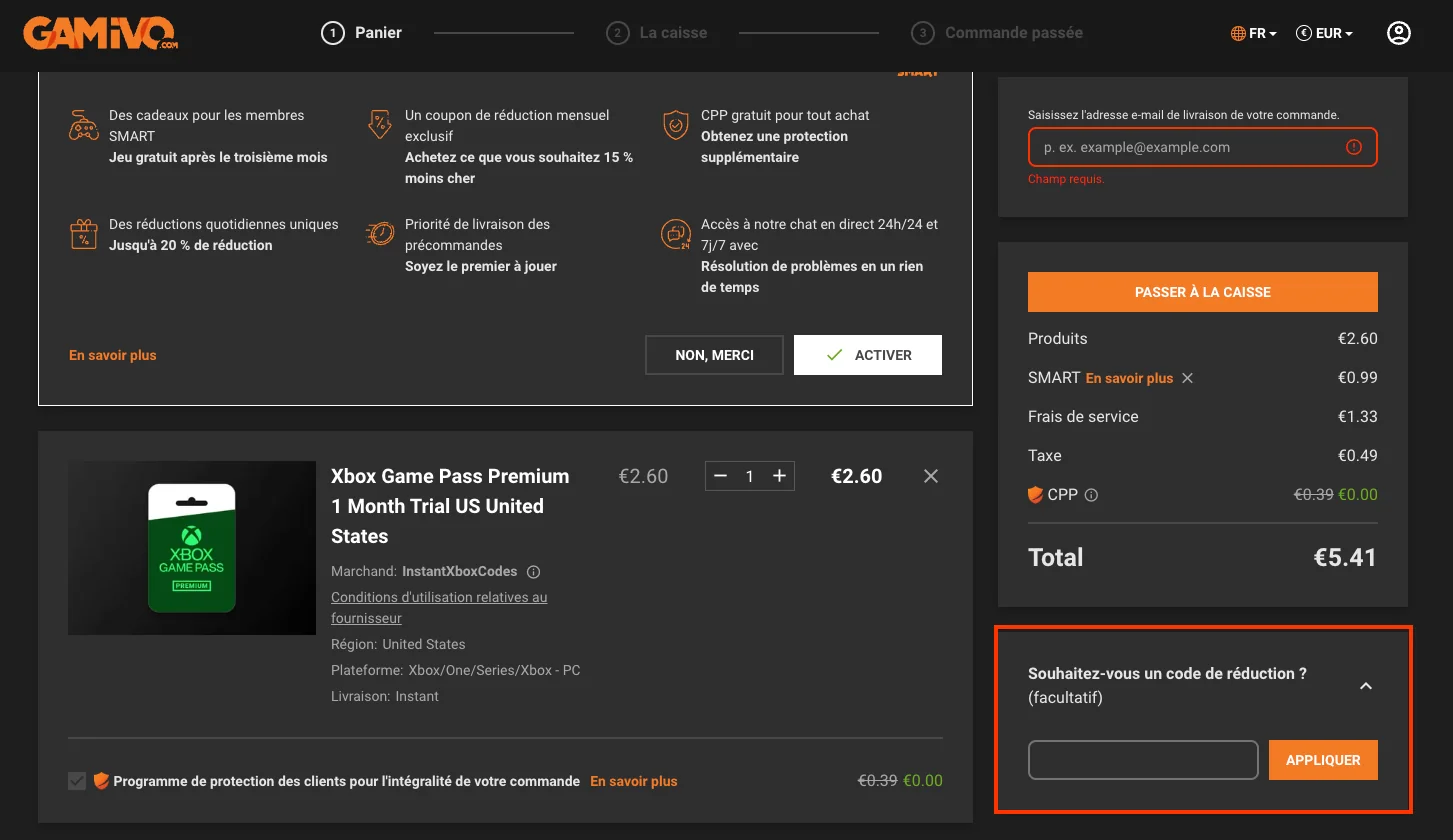This screenshot has height=840, width=1453.
Task: Open En savoir plus in SMART banner
Action: click(113, 355)
